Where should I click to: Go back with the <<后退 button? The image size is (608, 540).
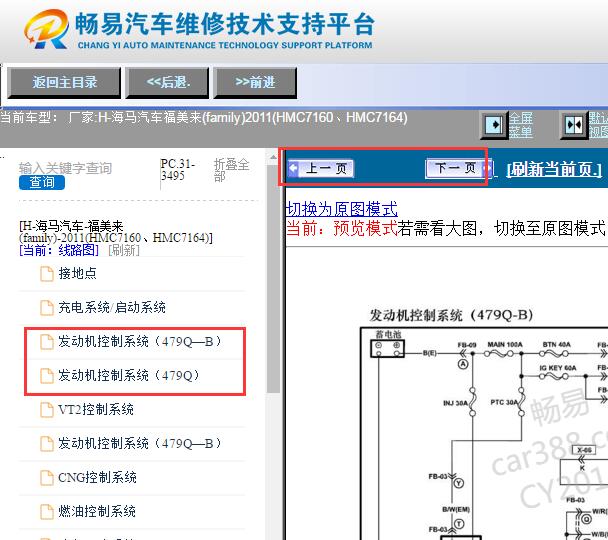click(x=168, y=83)
